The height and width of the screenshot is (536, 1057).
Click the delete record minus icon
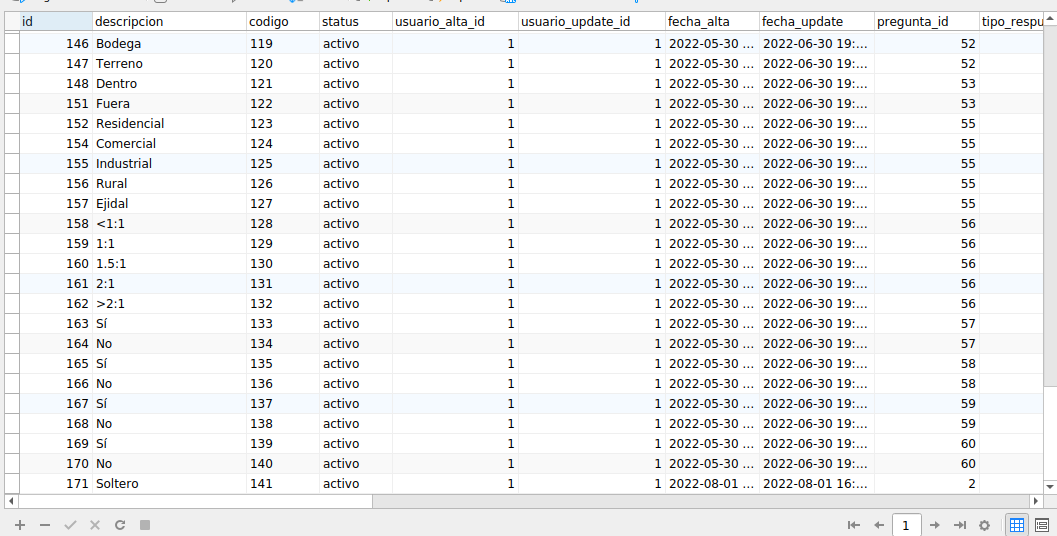[x=45, y=525]
